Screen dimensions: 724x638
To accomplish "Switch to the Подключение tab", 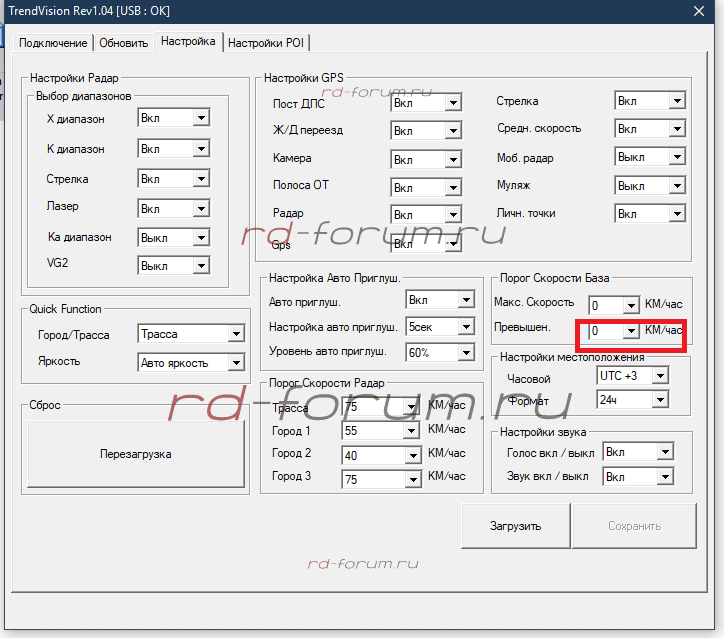I will point(55,43).
